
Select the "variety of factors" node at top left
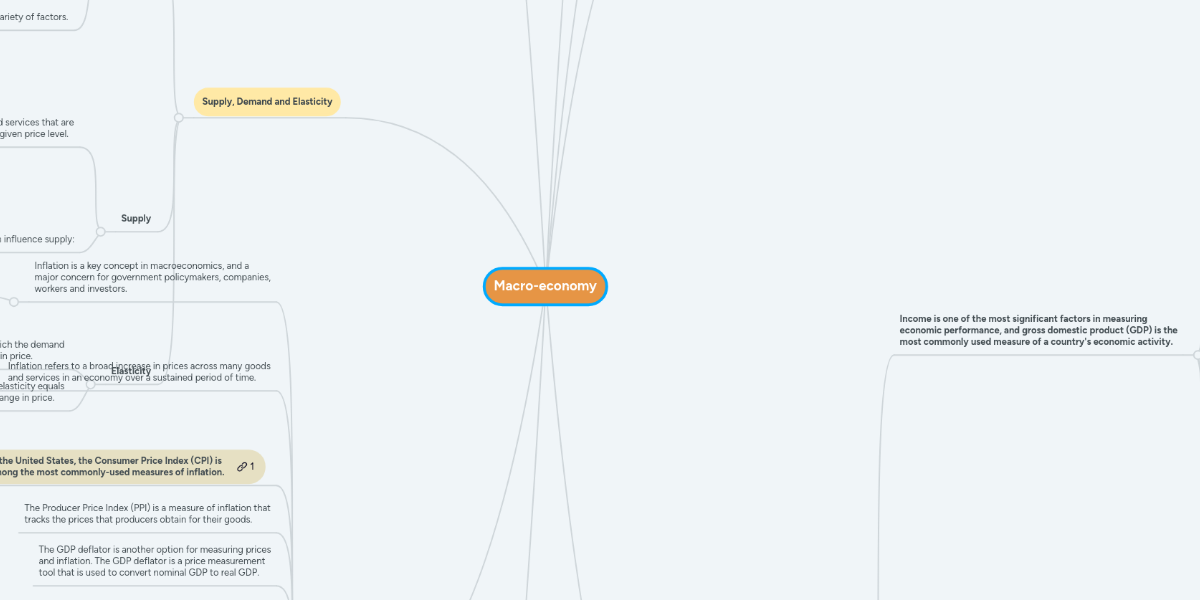click(x=37, y=15)
